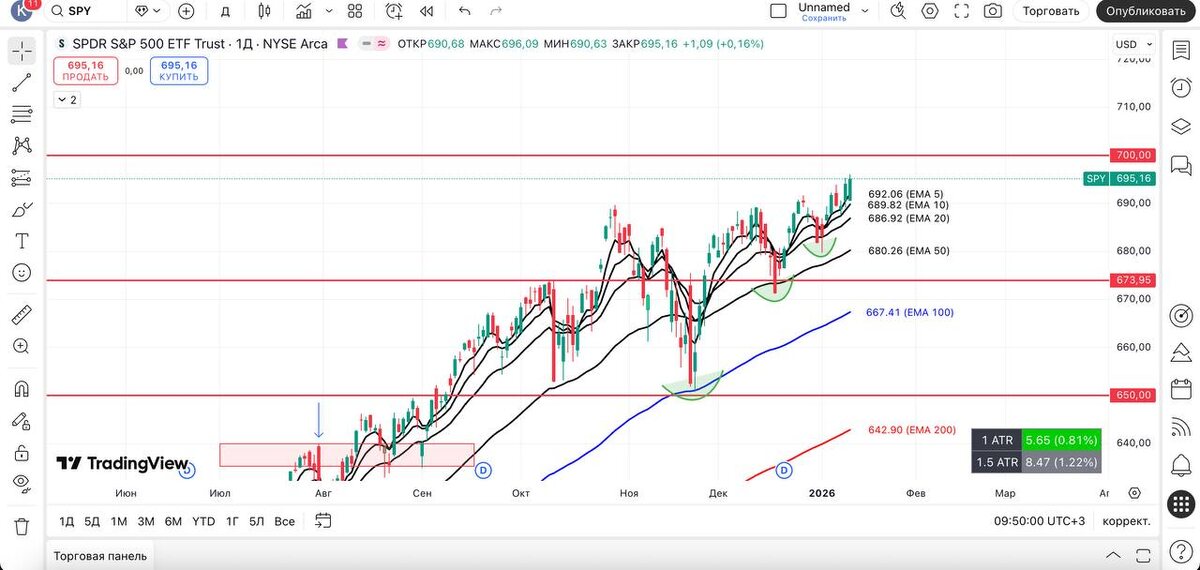Select the 3М time range

146,521
